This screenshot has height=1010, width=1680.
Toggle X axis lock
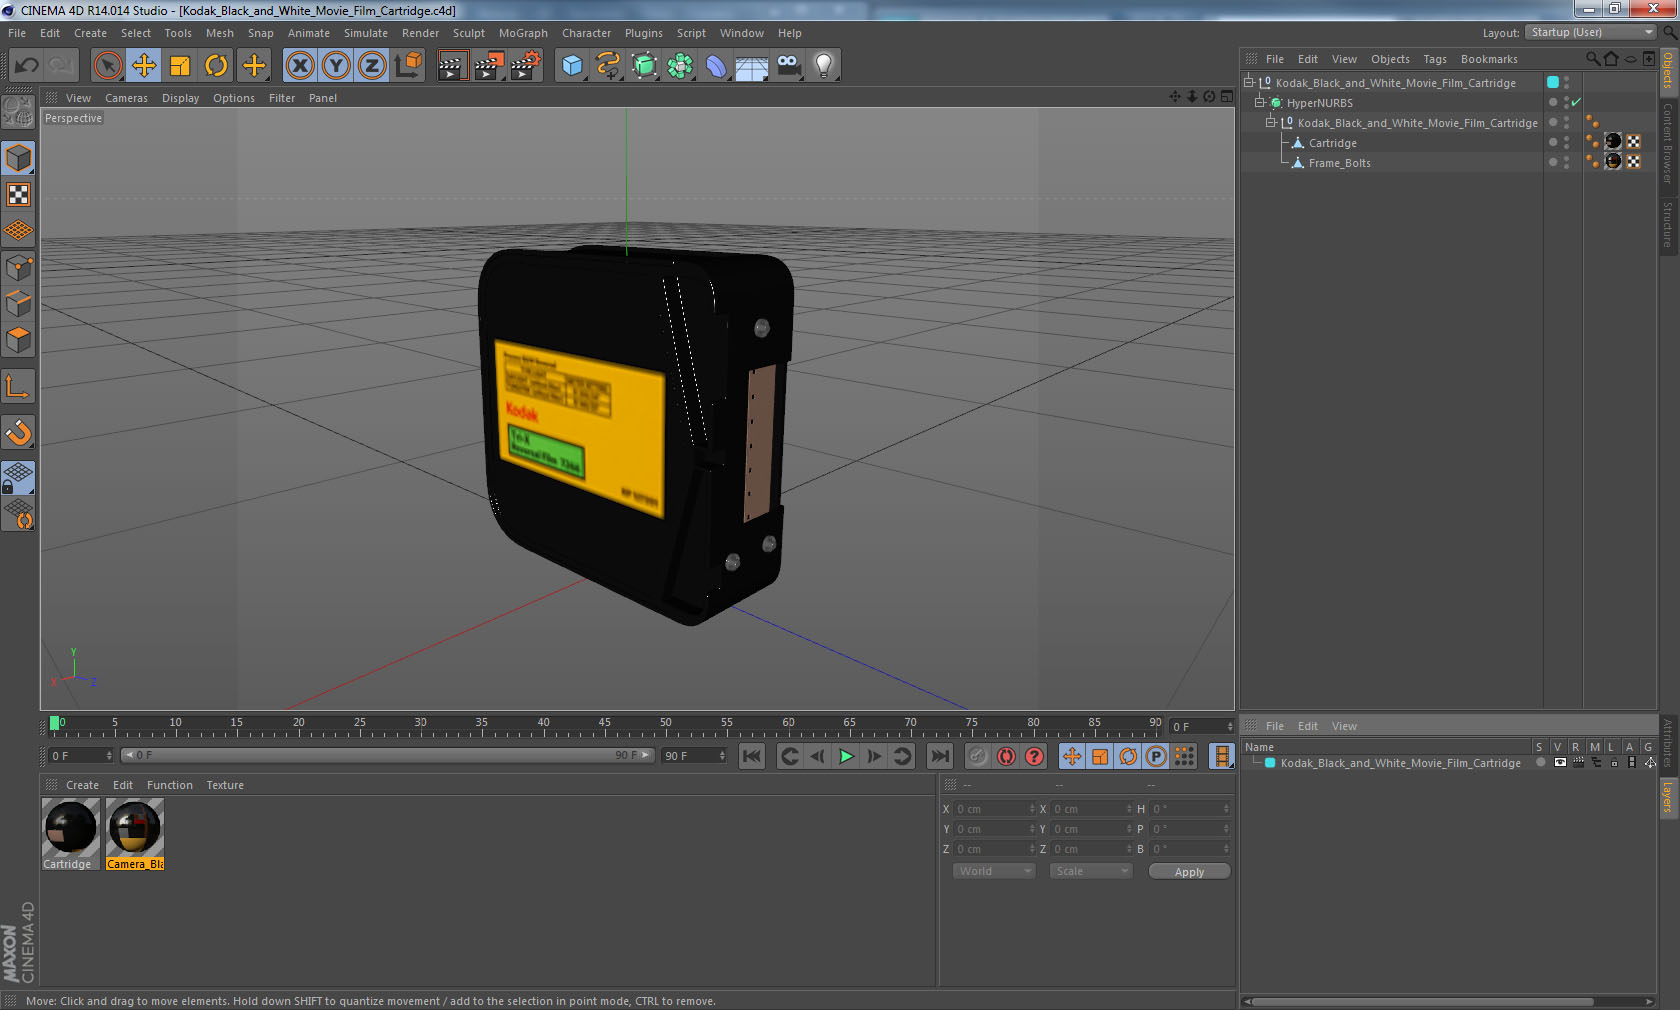(300, 66)
